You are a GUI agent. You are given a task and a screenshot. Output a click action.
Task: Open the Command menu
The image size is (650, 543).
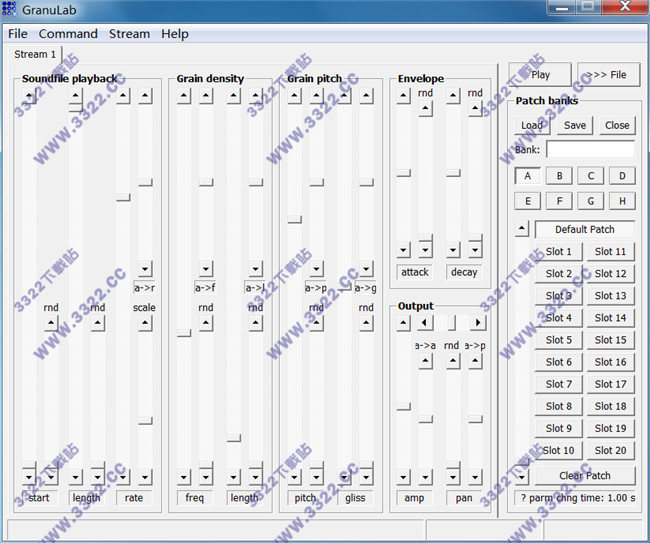pyautogui.click(x=68, y=34)
